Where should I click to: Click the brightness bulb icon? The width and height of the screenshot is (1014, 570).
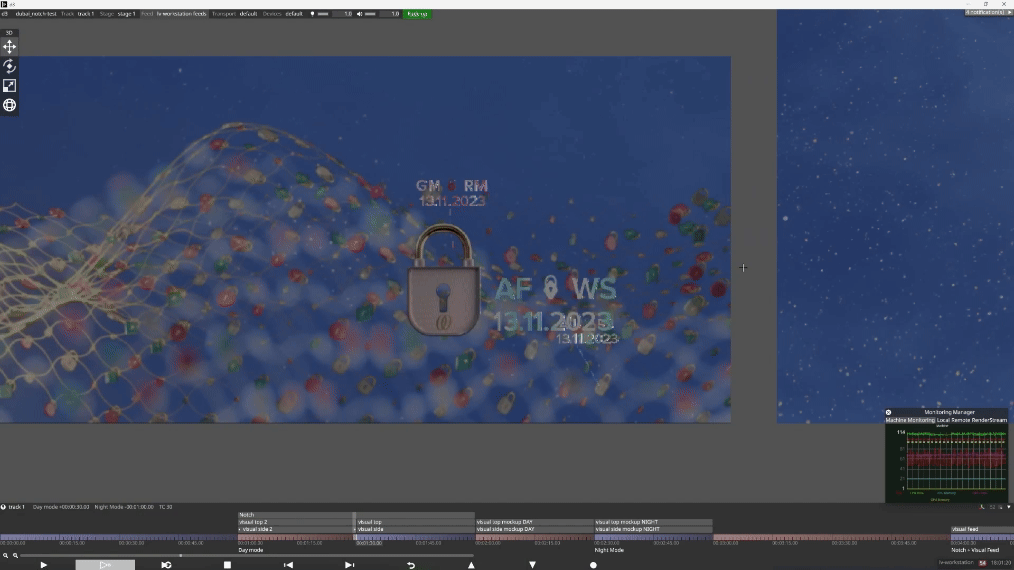coord(312,14)
